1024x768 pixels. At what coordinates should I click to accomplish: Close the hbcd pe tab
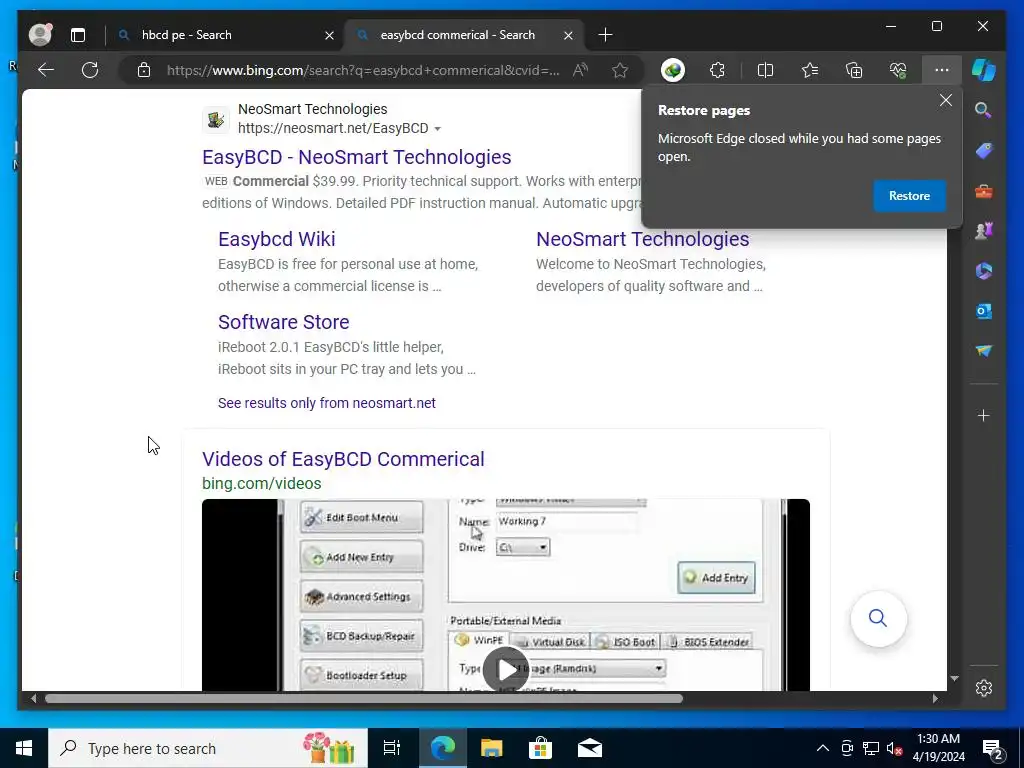click(x=330, y=35)
